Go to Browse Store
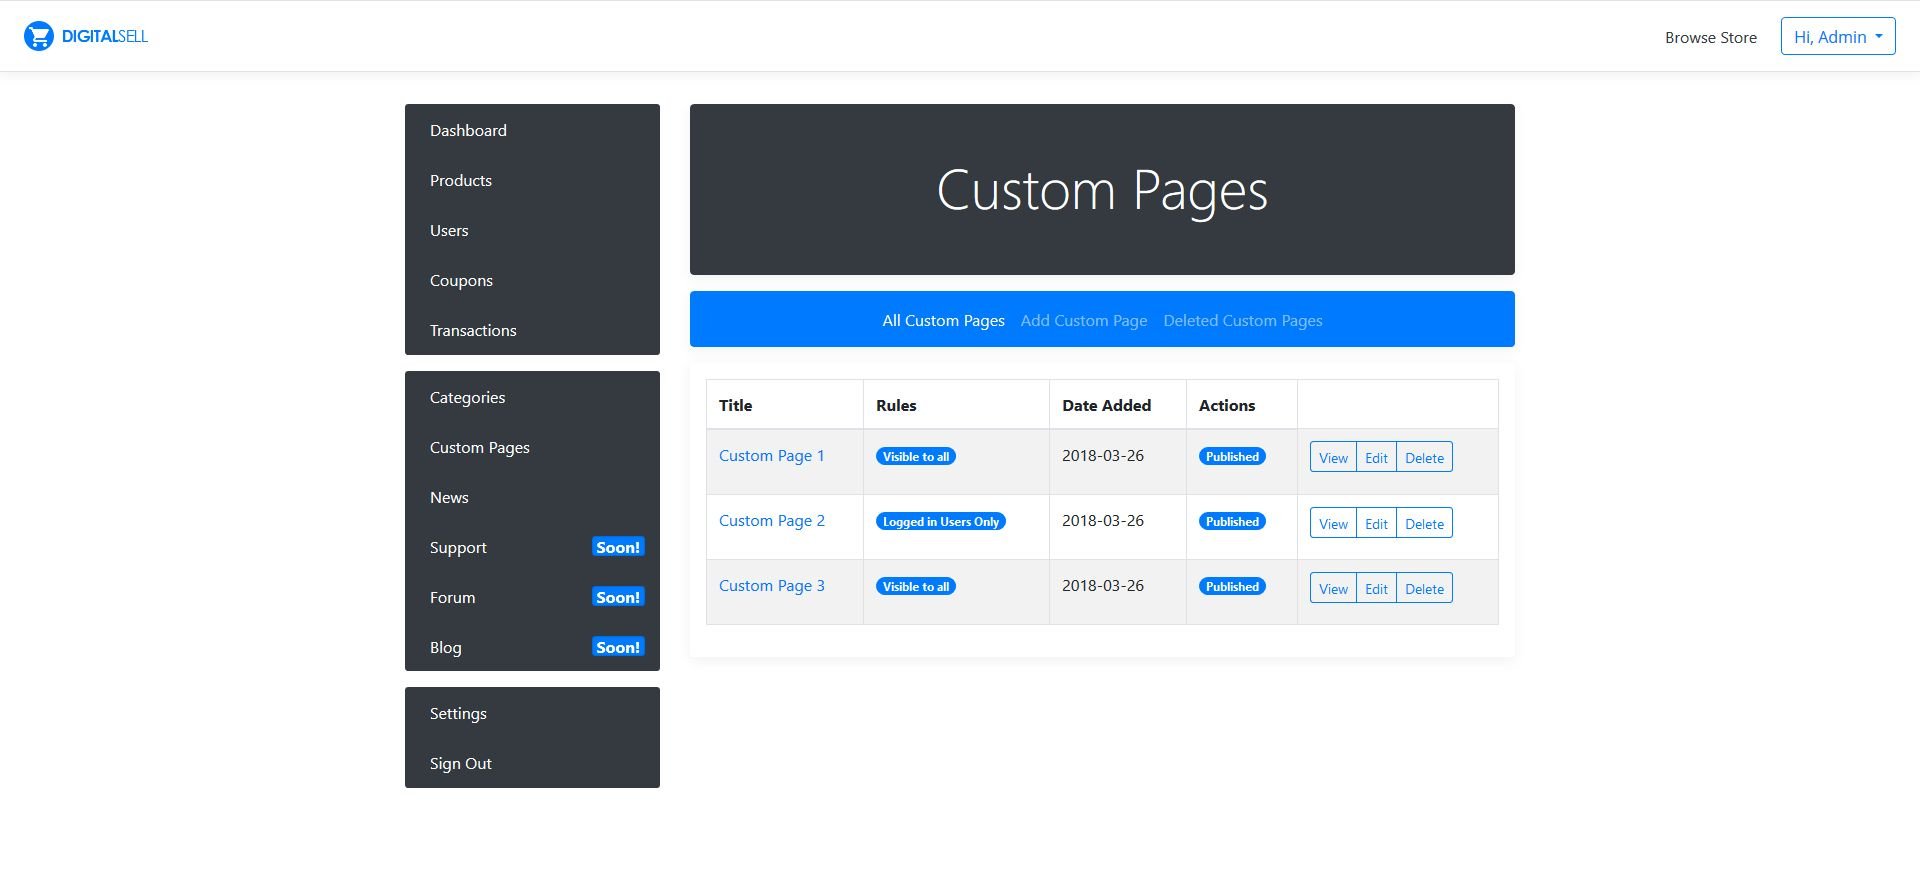 1711,37
